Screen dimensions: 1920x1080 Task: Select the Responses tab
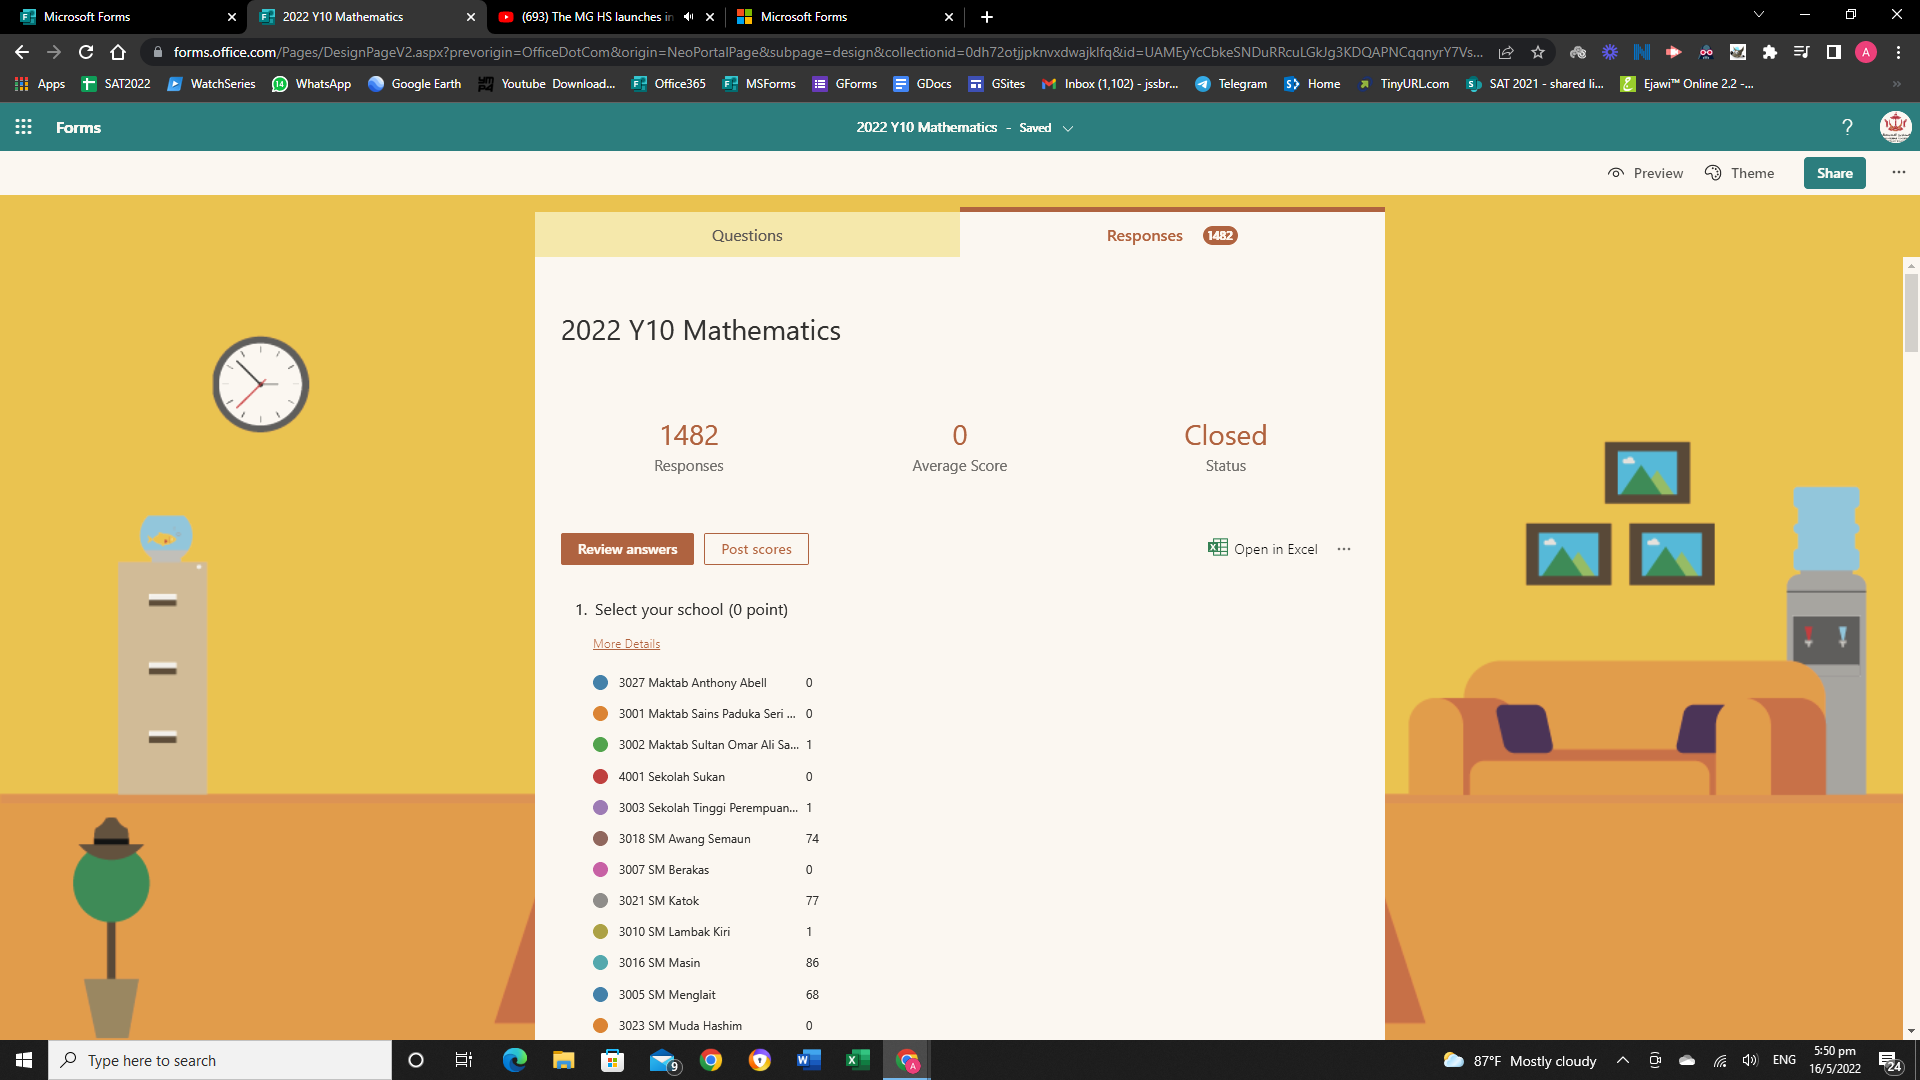point(1144,235)
